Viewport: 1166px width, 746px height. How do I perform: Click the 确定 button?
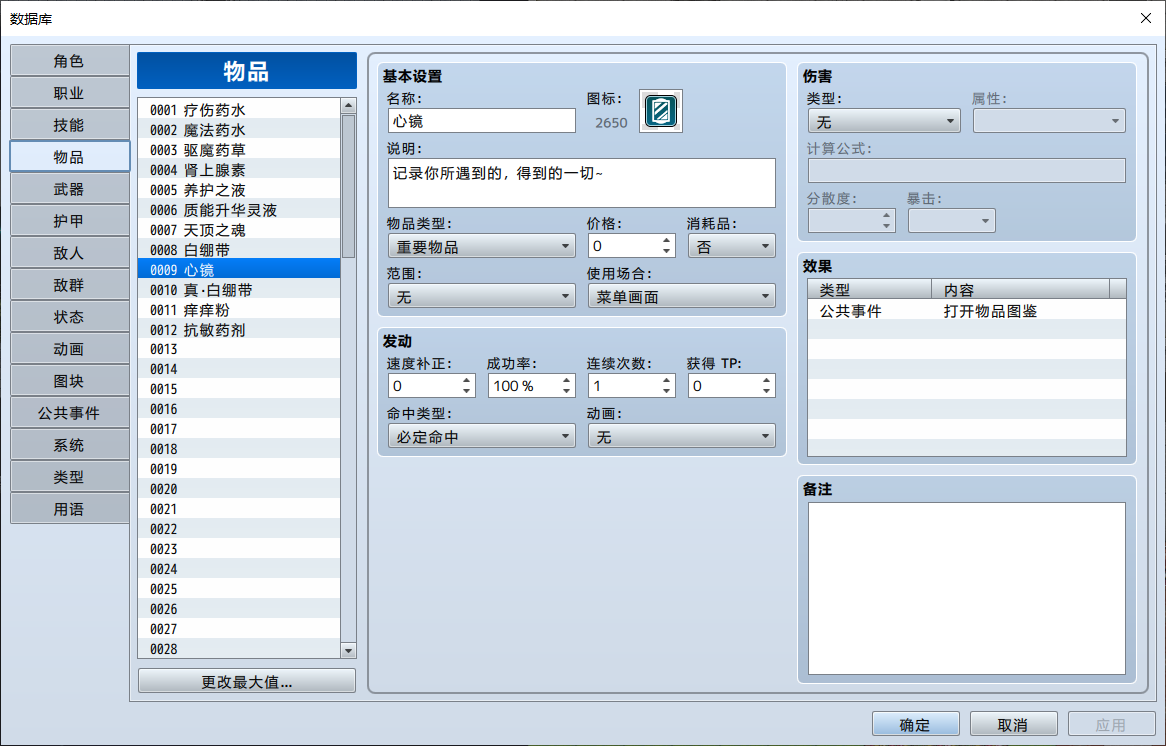tap(915, 724)
